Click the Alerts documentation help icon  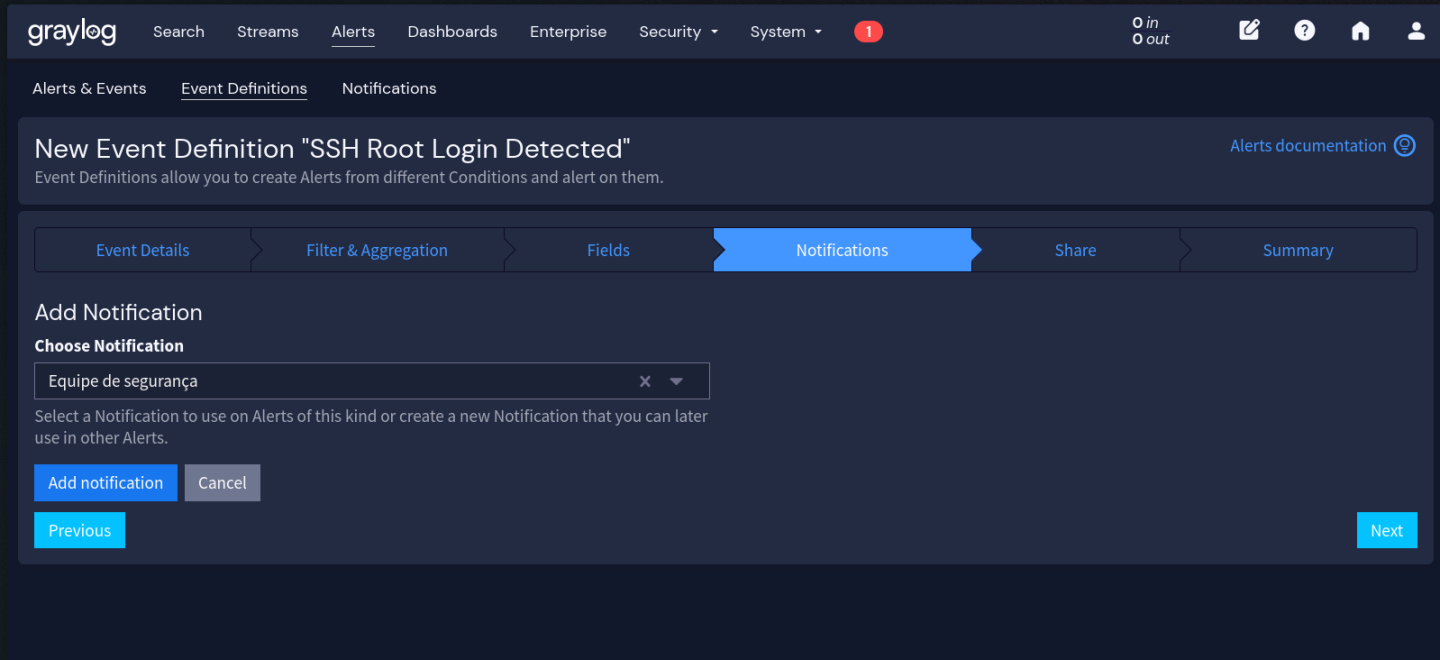tap(1406, 145)
